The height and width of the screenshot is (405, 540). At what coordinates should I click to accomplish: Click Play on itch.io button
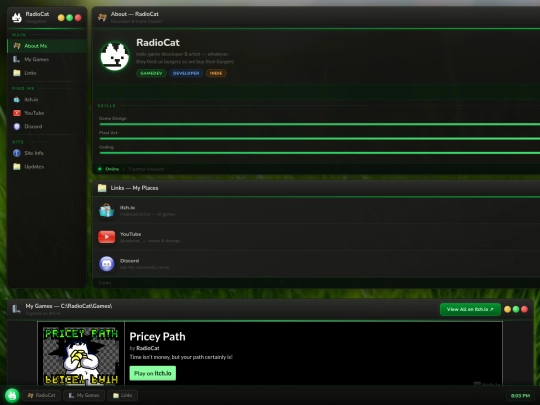click(153, 373)
